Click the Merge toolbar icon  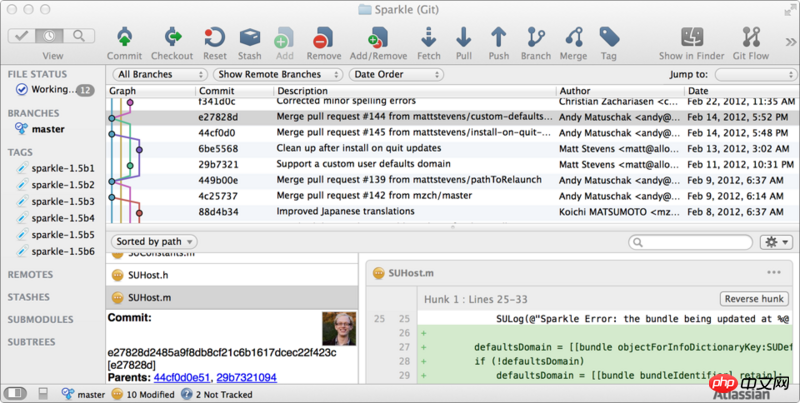[573, 38]
